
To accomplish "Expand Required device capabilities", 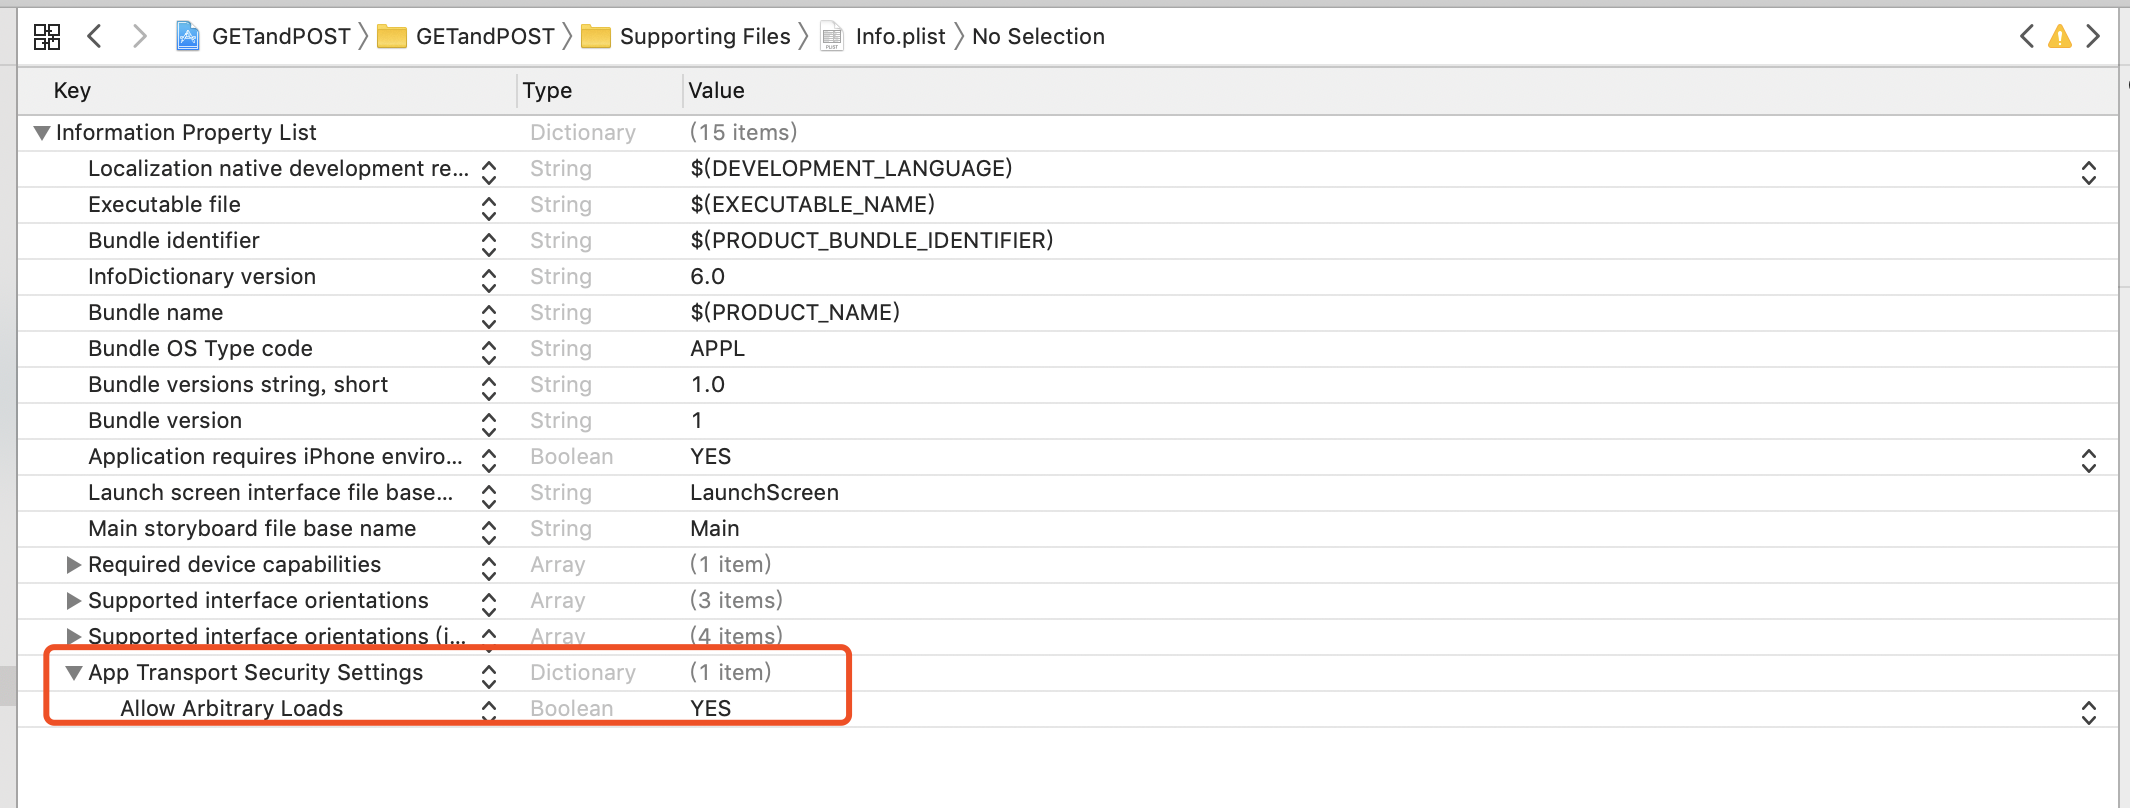I will [73, 565].
